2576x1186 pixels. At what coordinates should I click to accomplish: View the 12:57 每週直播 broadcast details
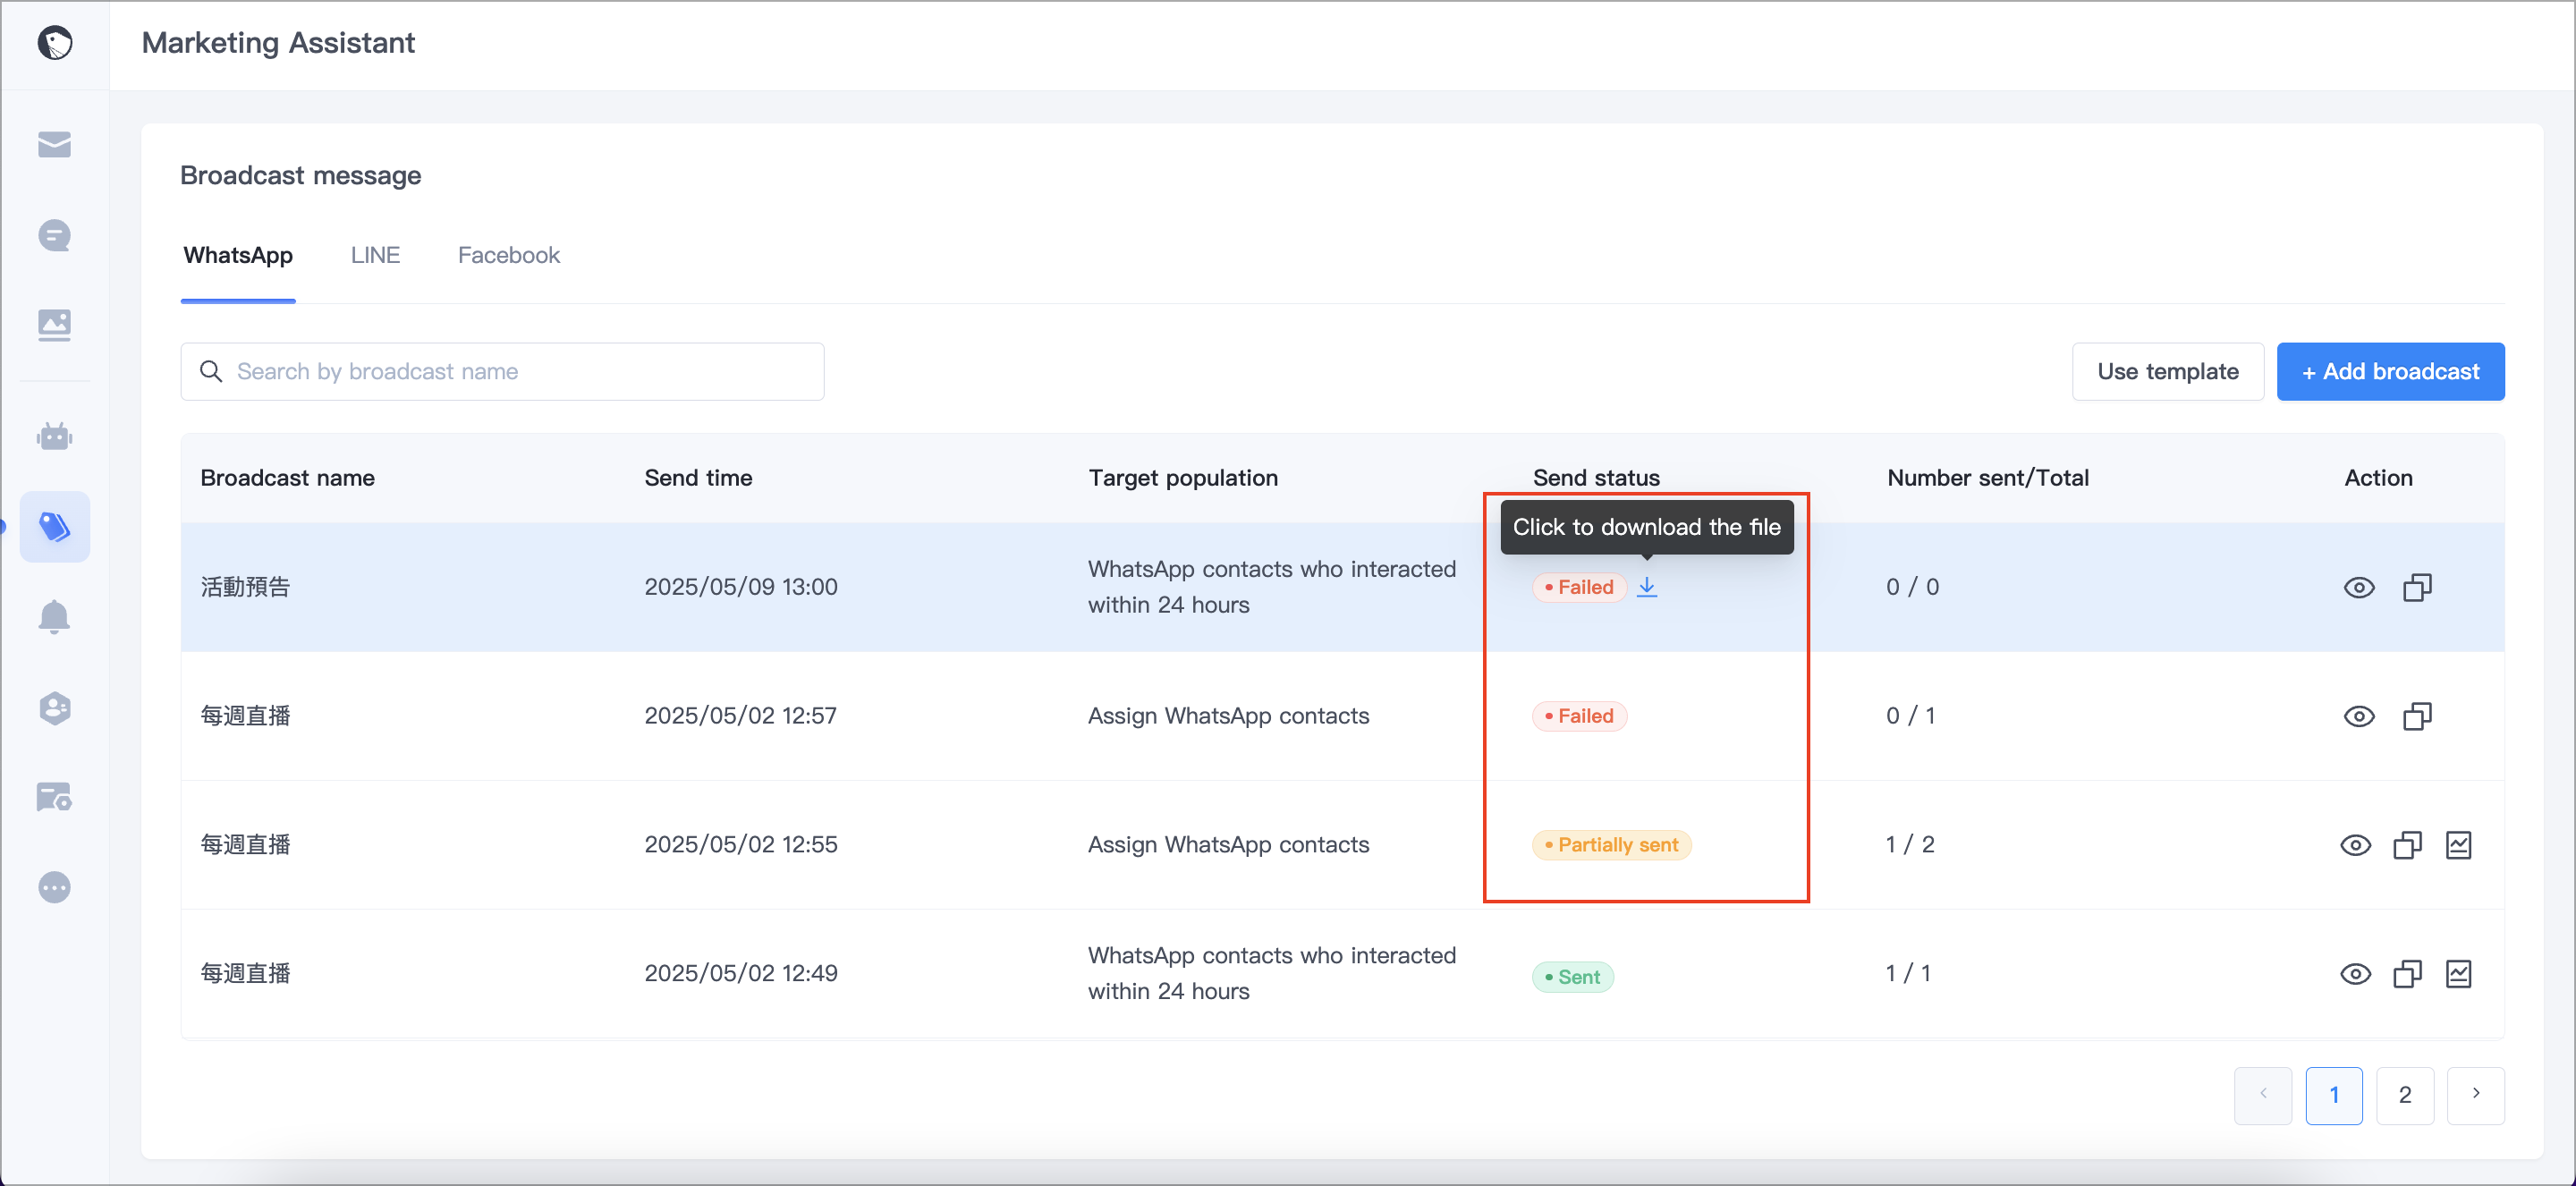pyautogui.click(x=2359, y=716)
